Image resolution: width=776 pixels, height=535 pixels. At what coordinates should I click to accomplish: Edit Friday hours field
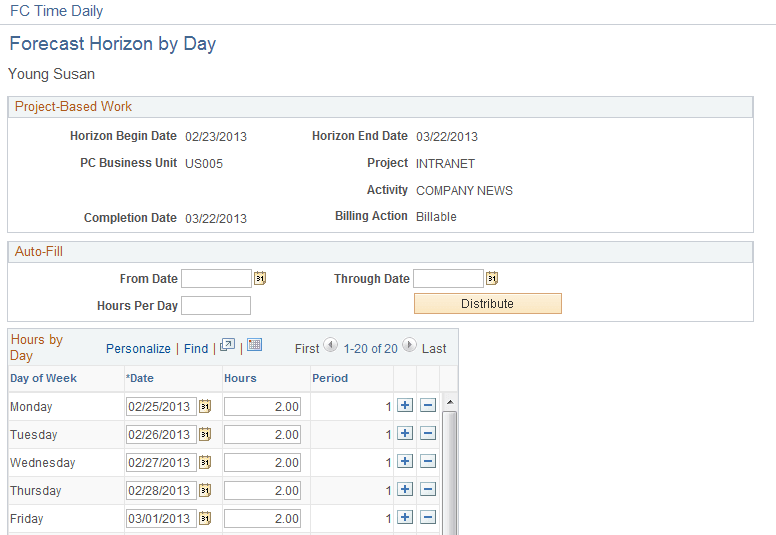click(x=262, y=519)
